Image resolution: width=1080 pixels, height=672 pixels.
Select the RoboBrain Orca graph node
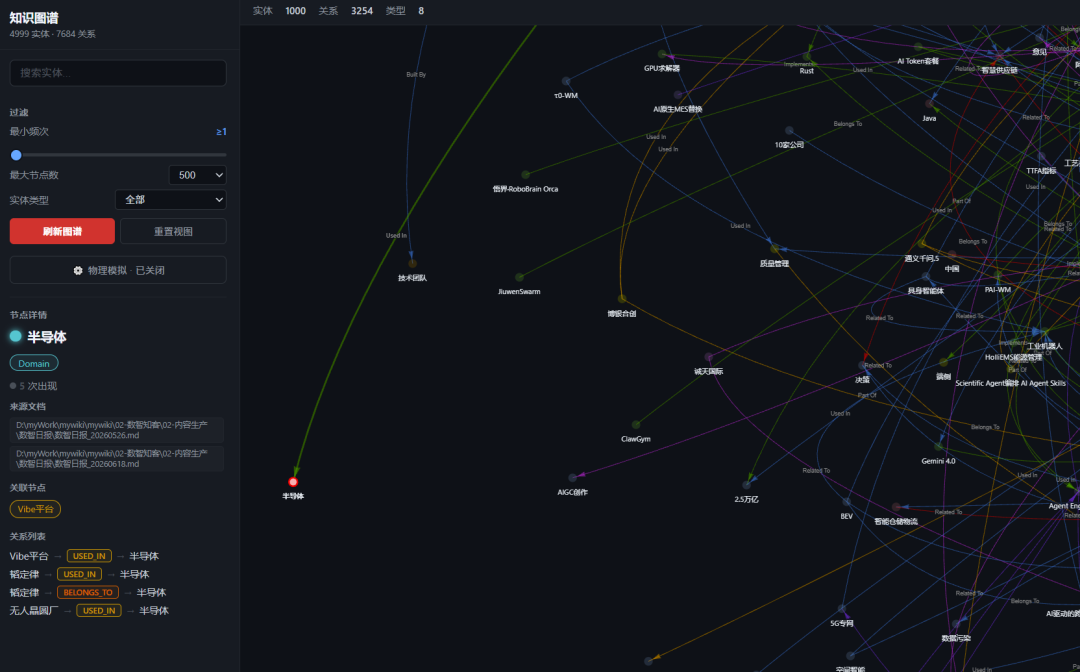(x=526, y=175)
